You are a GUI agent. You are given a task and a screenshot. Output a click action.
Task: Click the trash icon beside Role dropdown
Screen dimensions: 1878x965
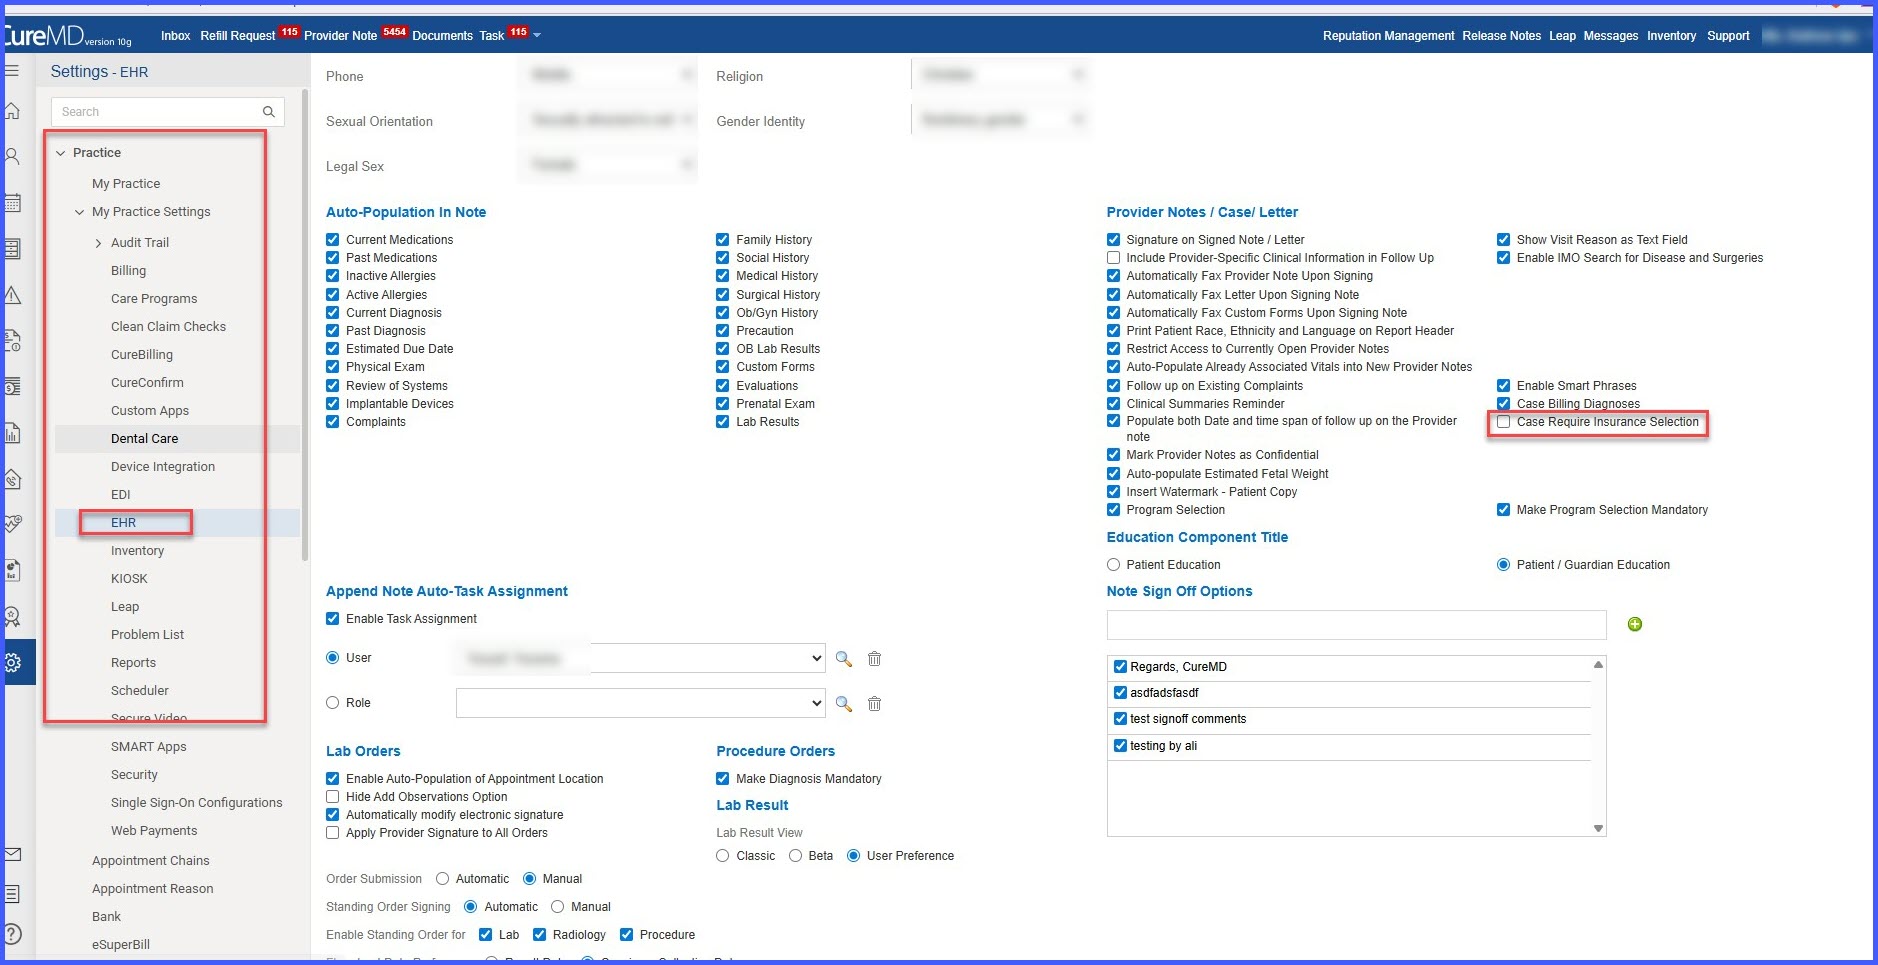874,704
